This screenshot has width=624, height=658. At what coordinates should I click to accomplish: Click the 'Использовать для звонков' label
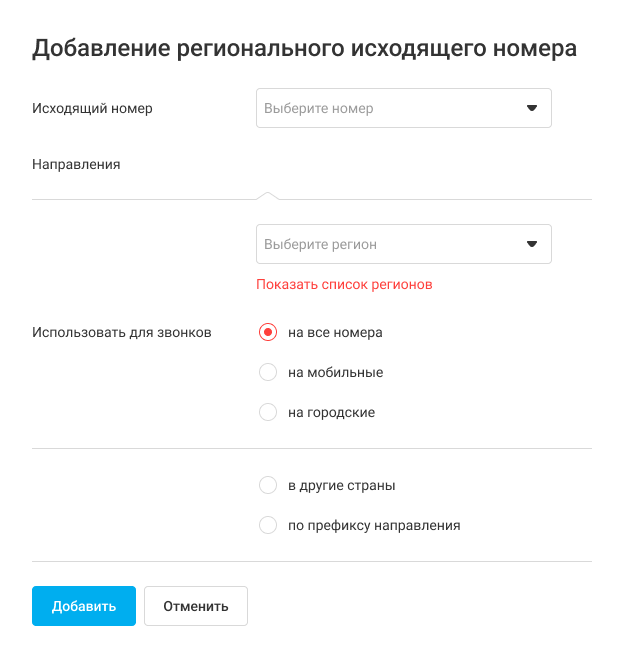pos(121,332)
